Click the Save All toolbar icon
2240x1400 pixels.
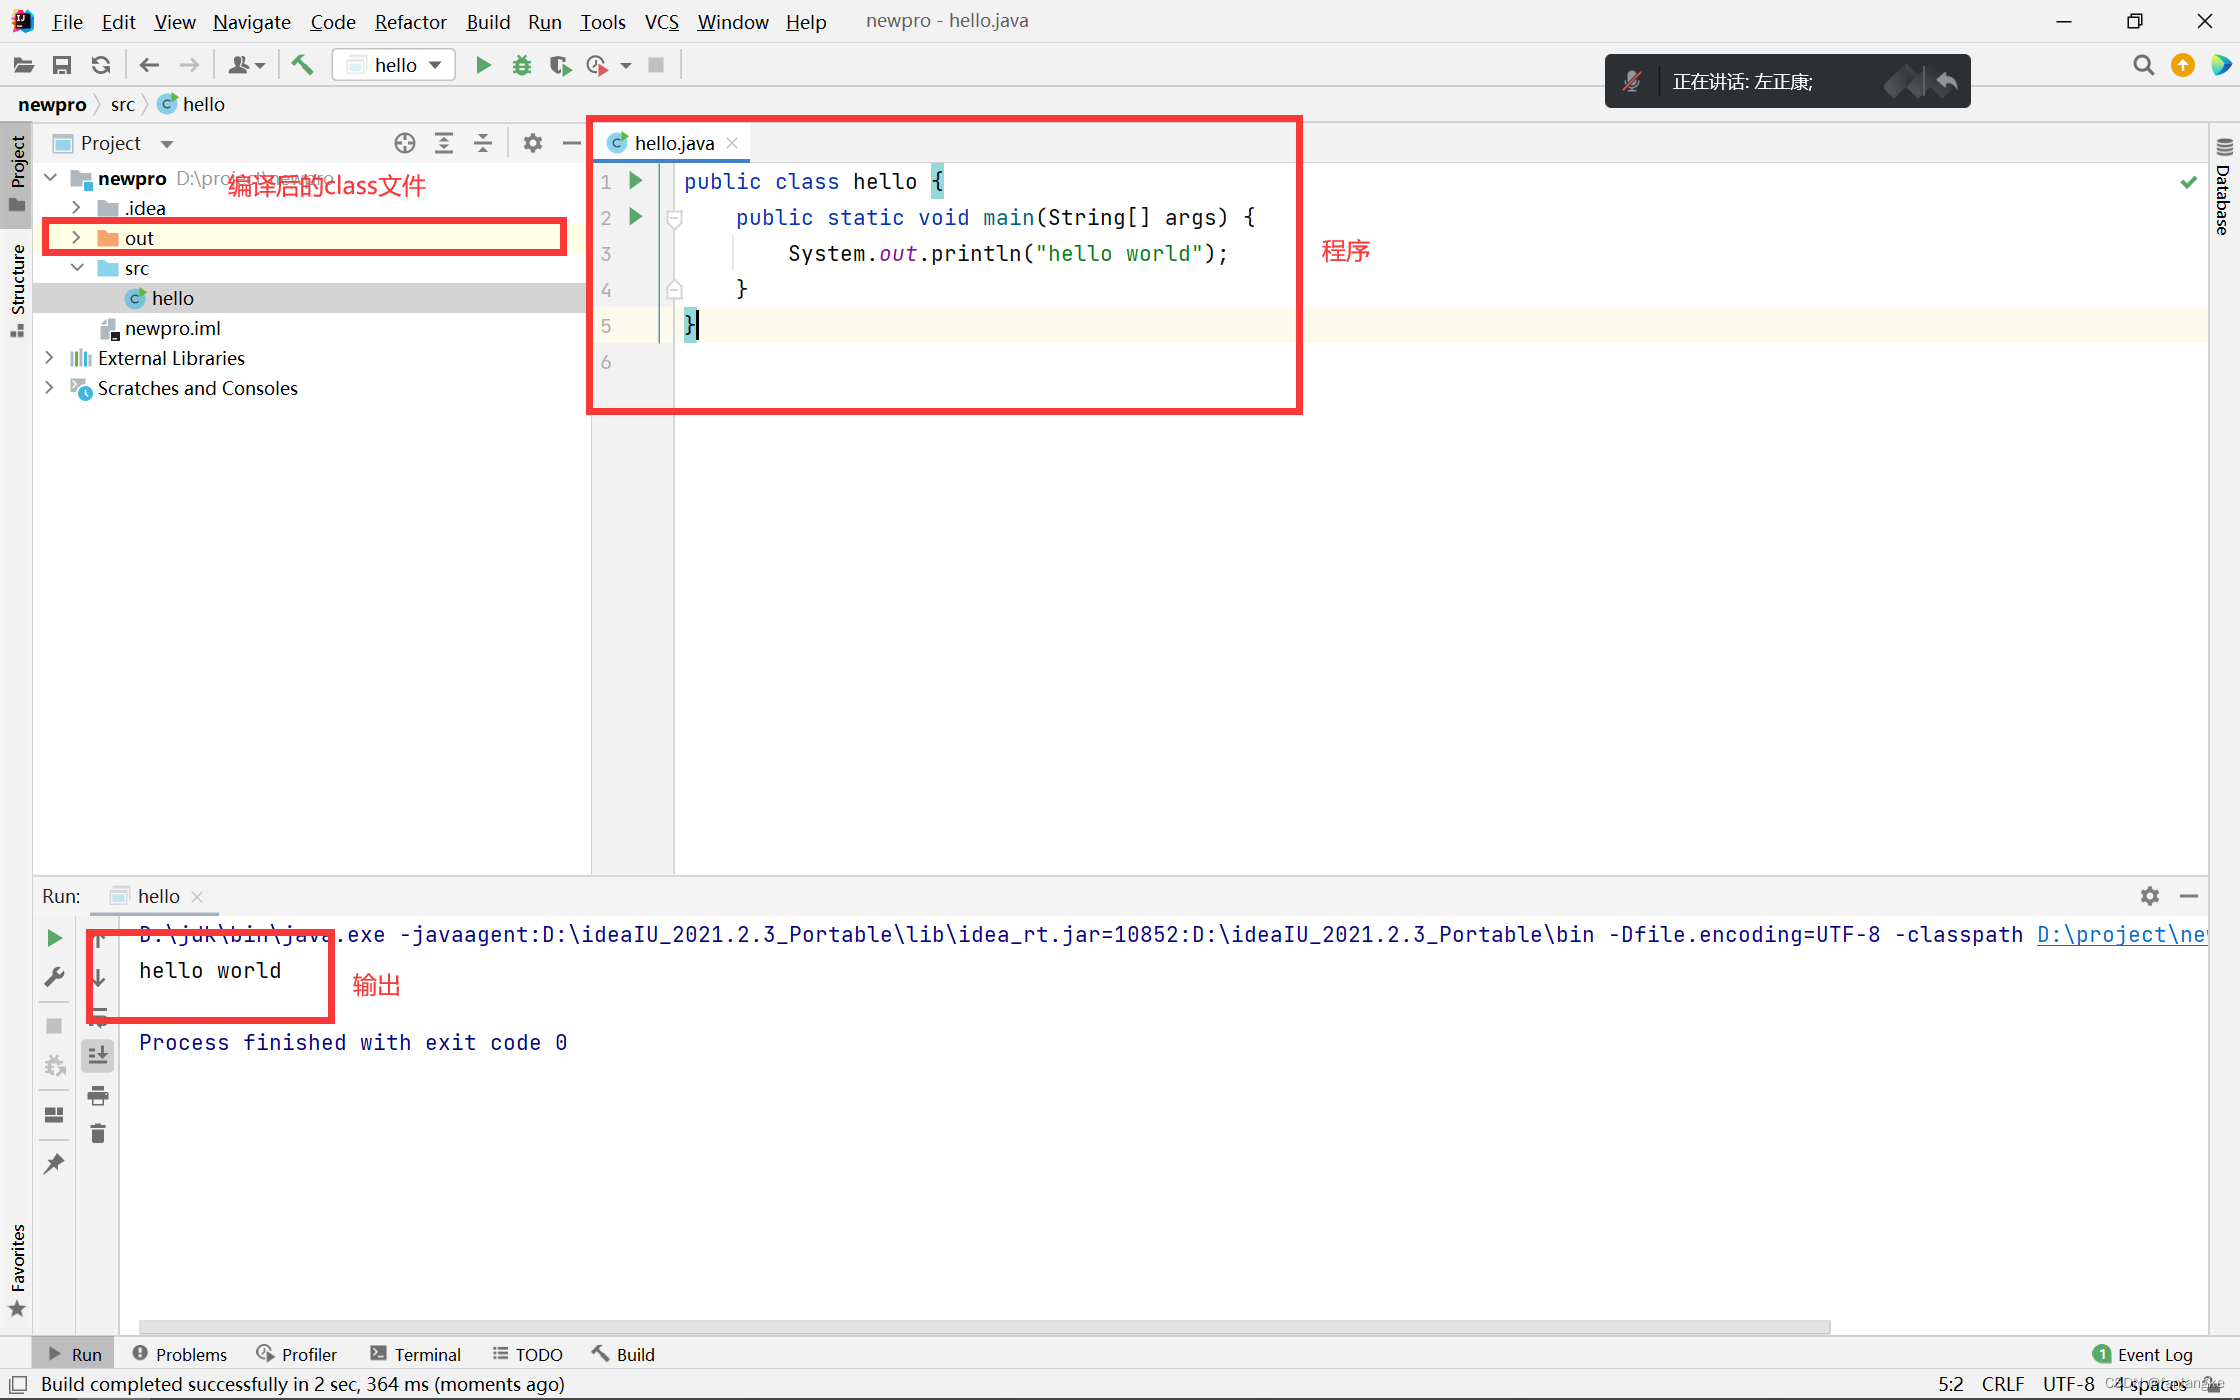pyautogui.click(x=62, y=65)
